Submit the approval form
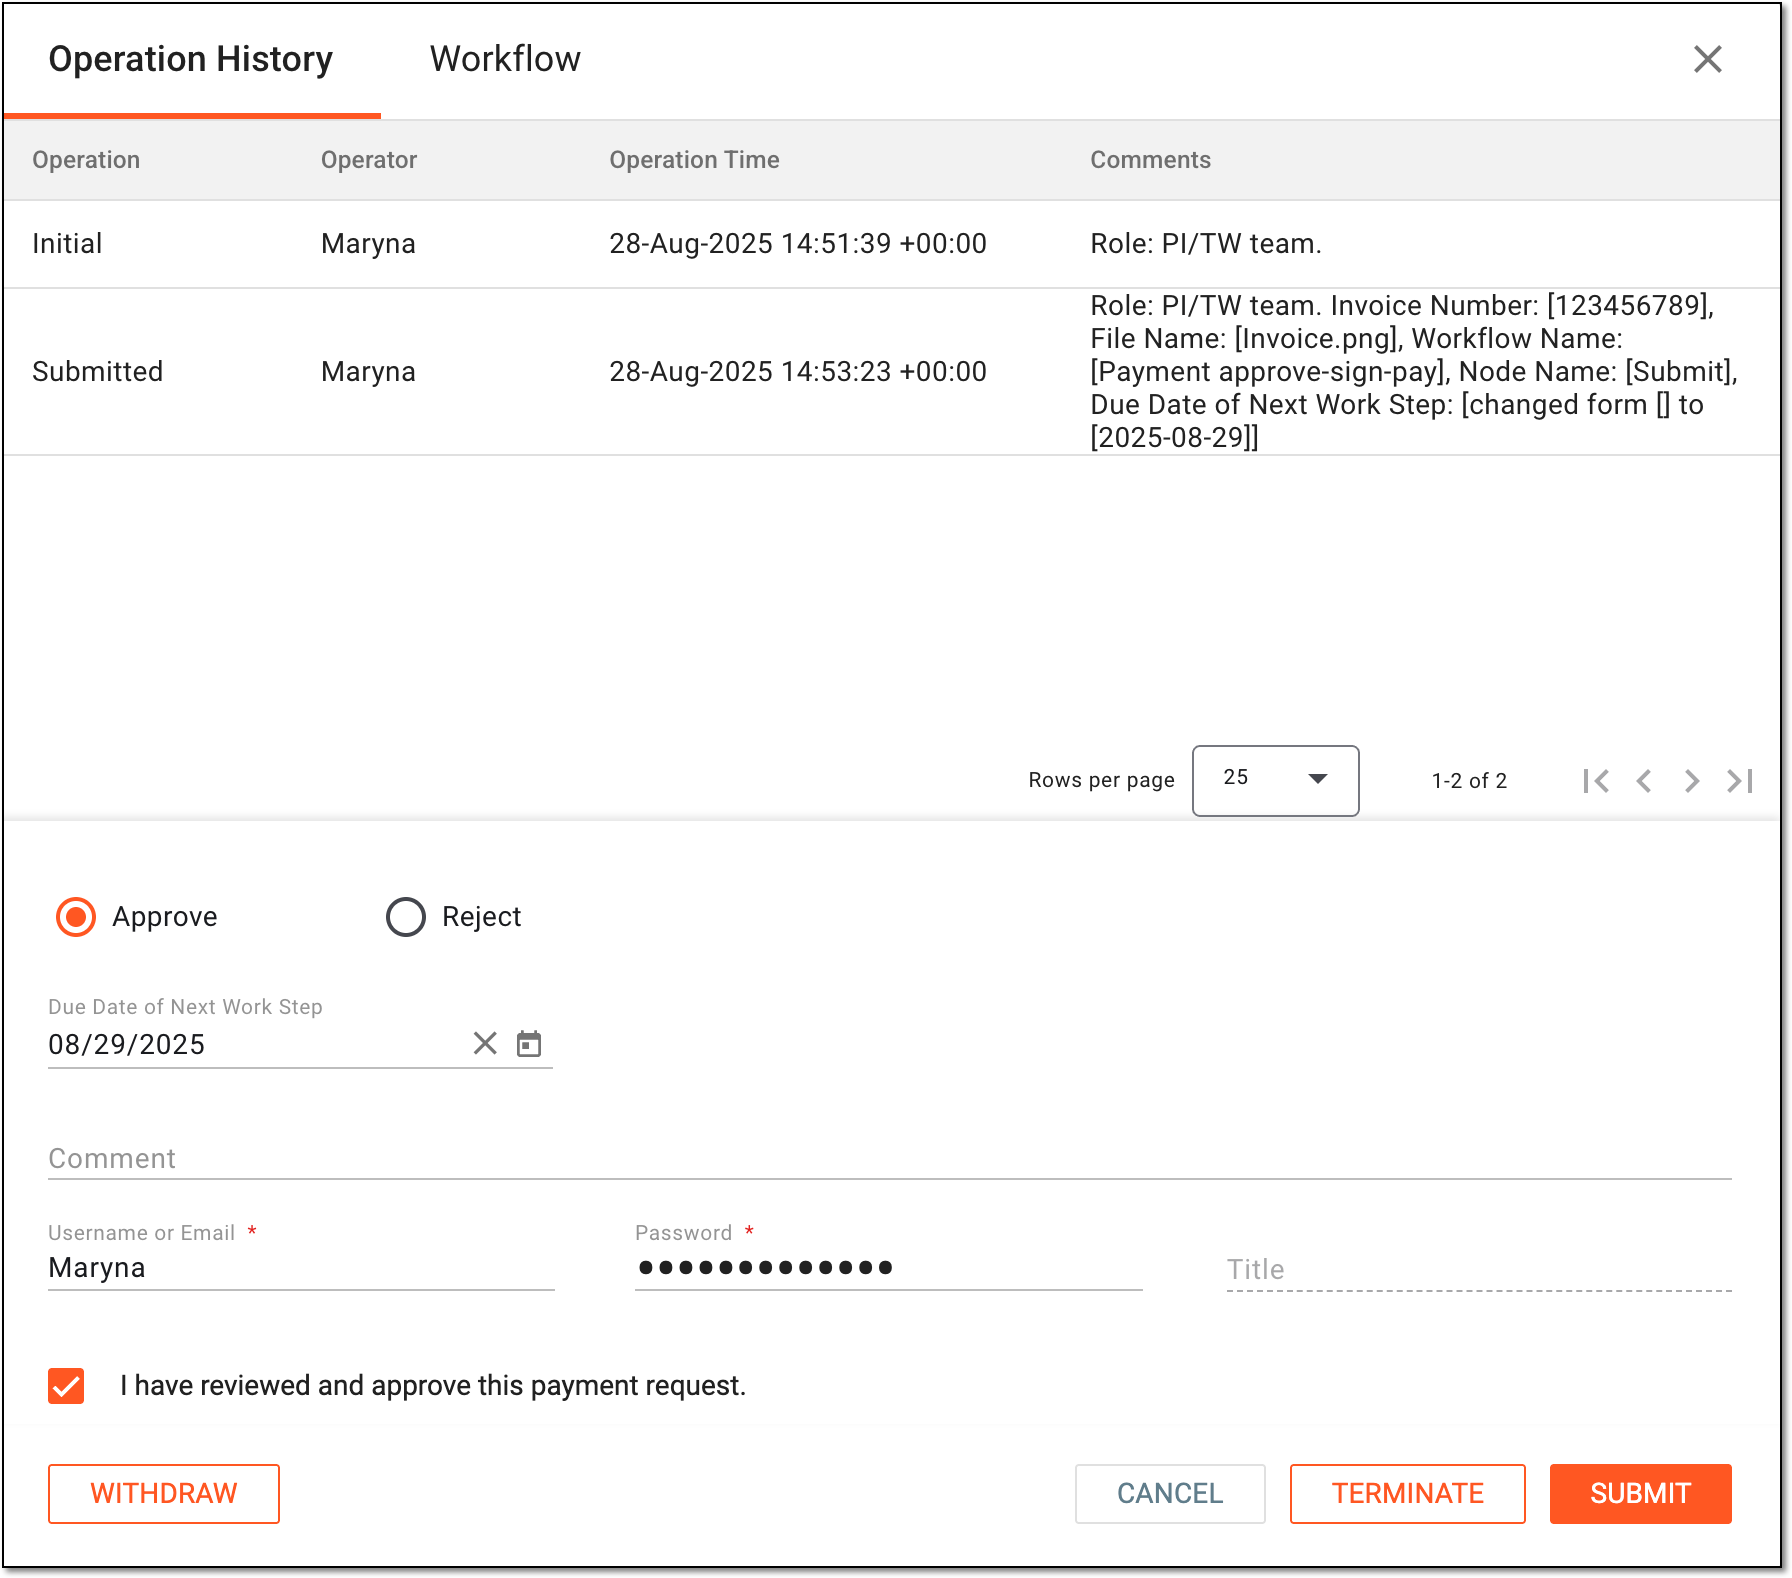The height and width of the screenshot is (1578, 1792). tap(1640, 1494)
